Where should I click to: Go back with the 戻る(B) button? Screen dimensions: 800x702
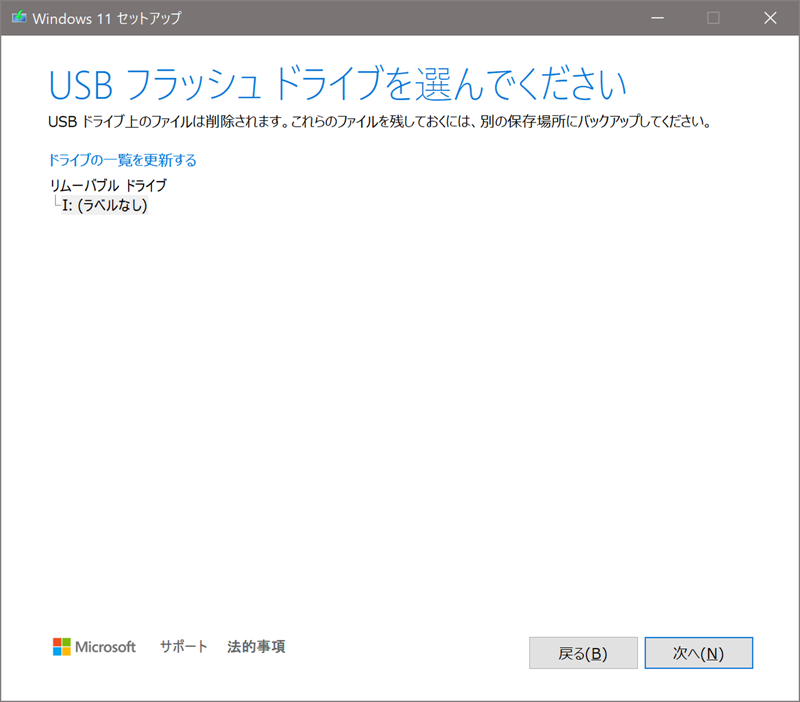pyautogui.click(x=583, y=653)
